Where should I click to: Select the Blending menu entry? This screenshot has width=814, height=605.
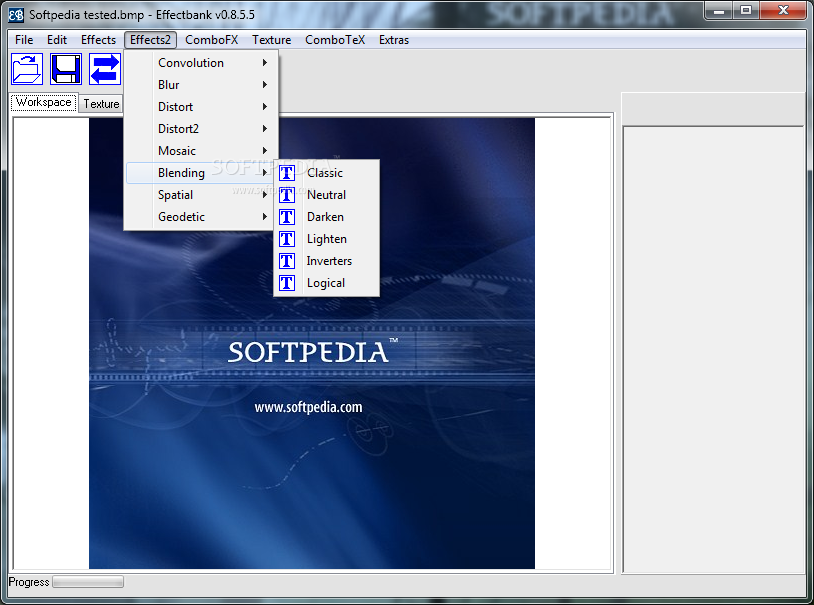point(200,173)
